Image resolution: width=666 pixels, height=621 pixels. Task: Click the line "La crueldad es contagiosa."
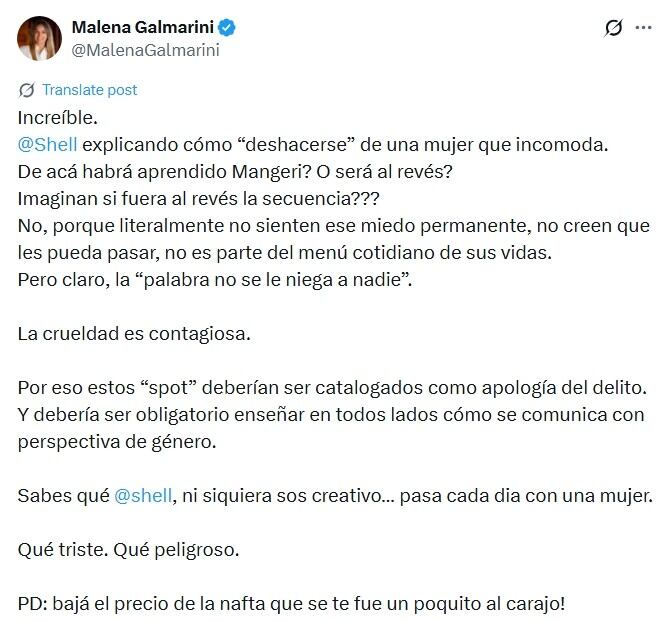[x=134, y=333]
